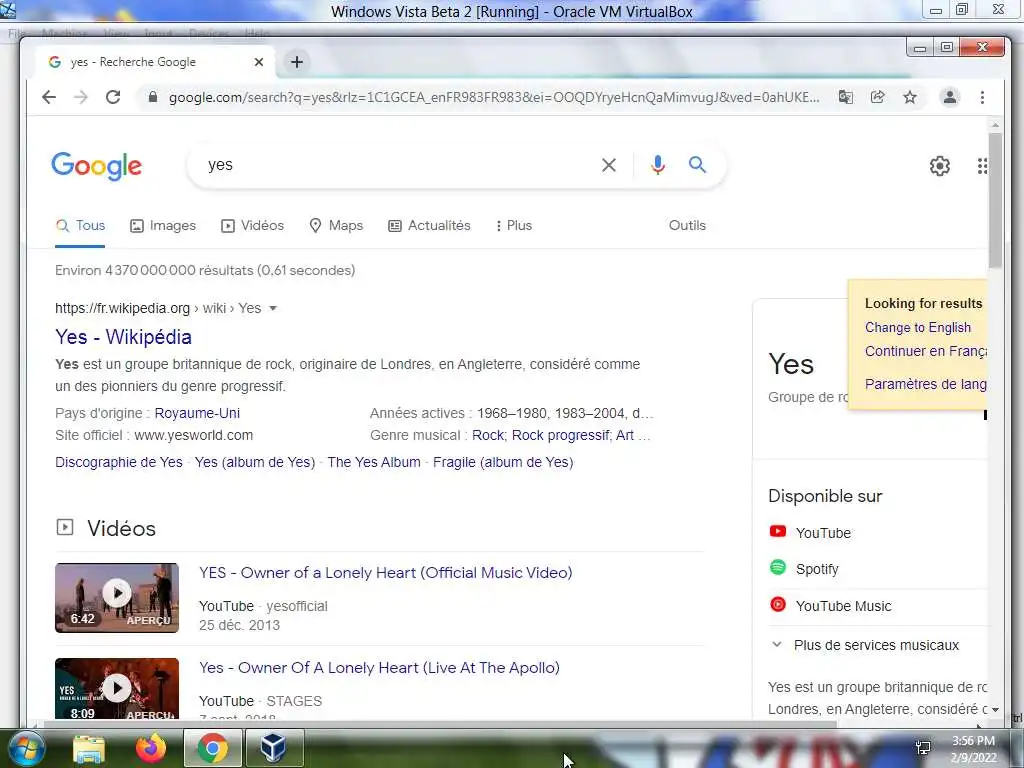Click the Chrome address bar URL
This screenshot has height=768, width=1024.
point(494,97)
